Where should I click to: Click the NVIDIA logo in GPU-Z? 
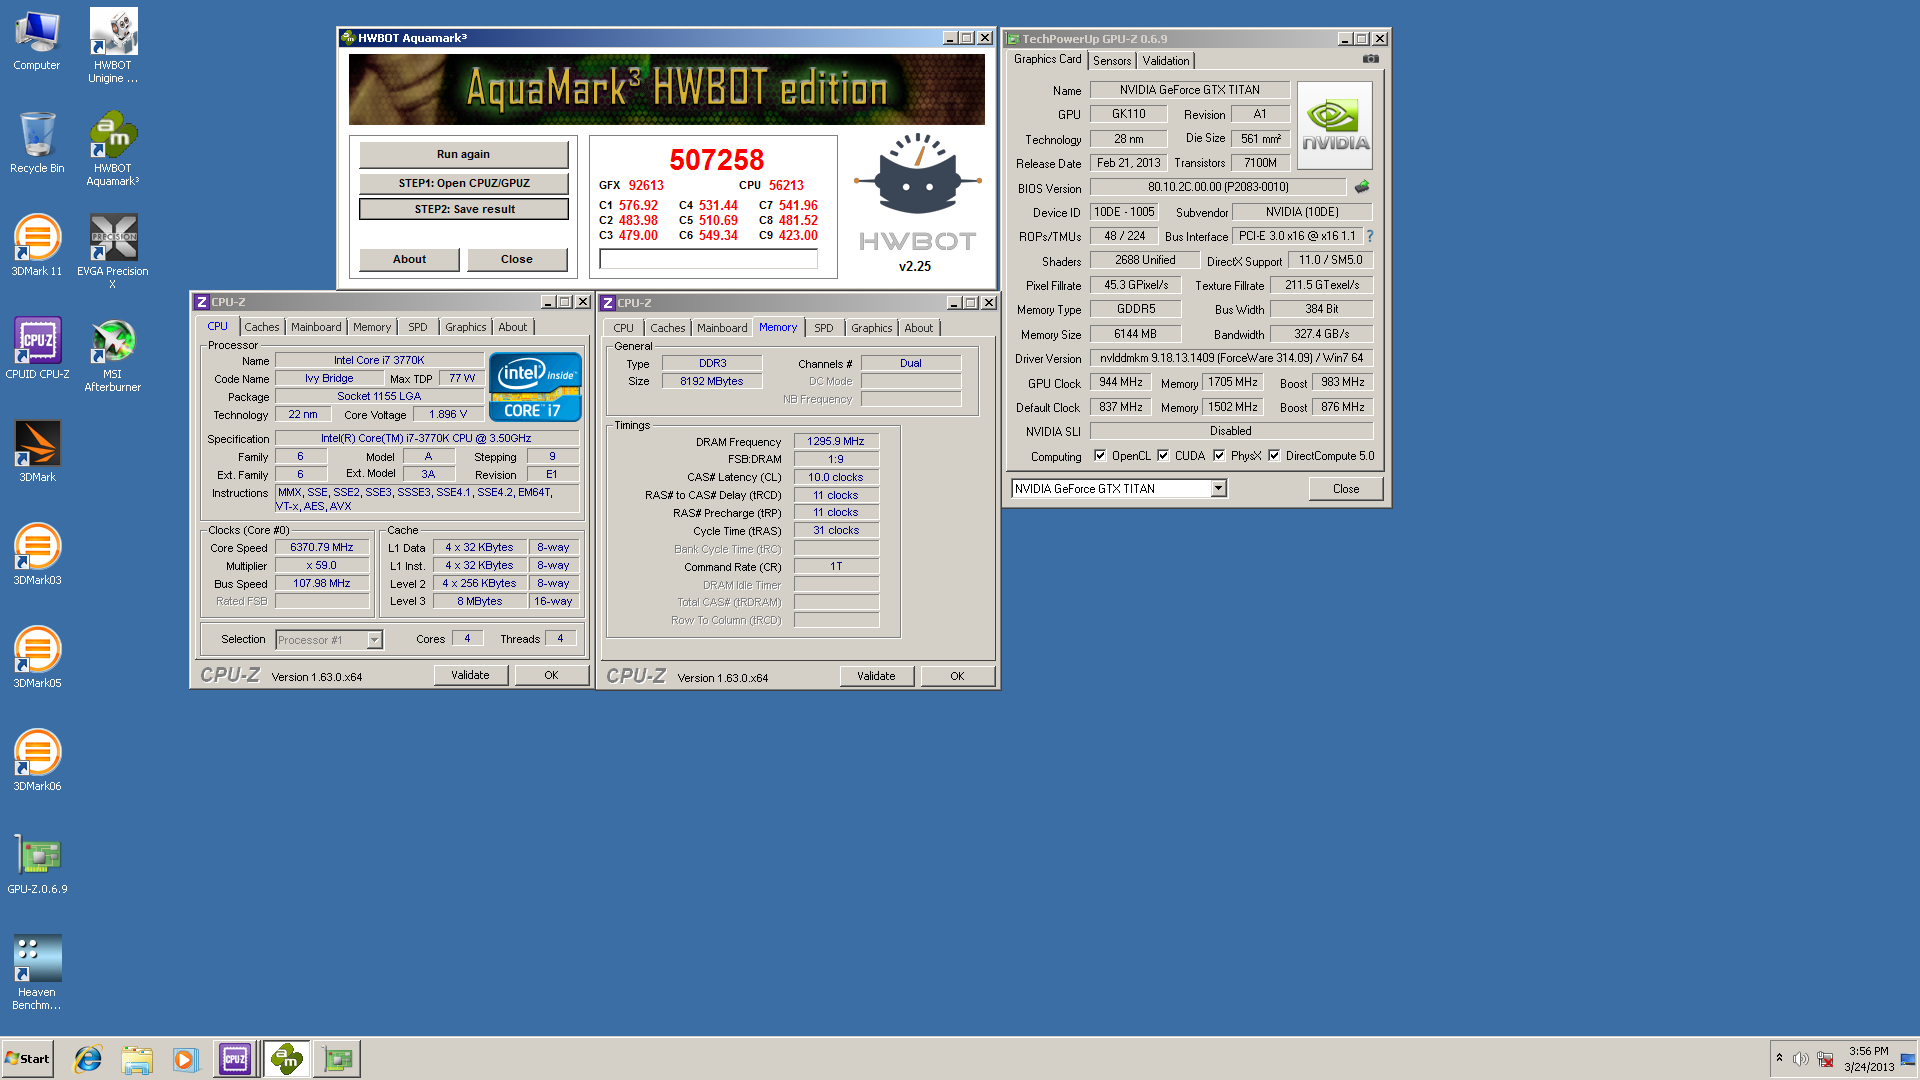coord(1335,125)
